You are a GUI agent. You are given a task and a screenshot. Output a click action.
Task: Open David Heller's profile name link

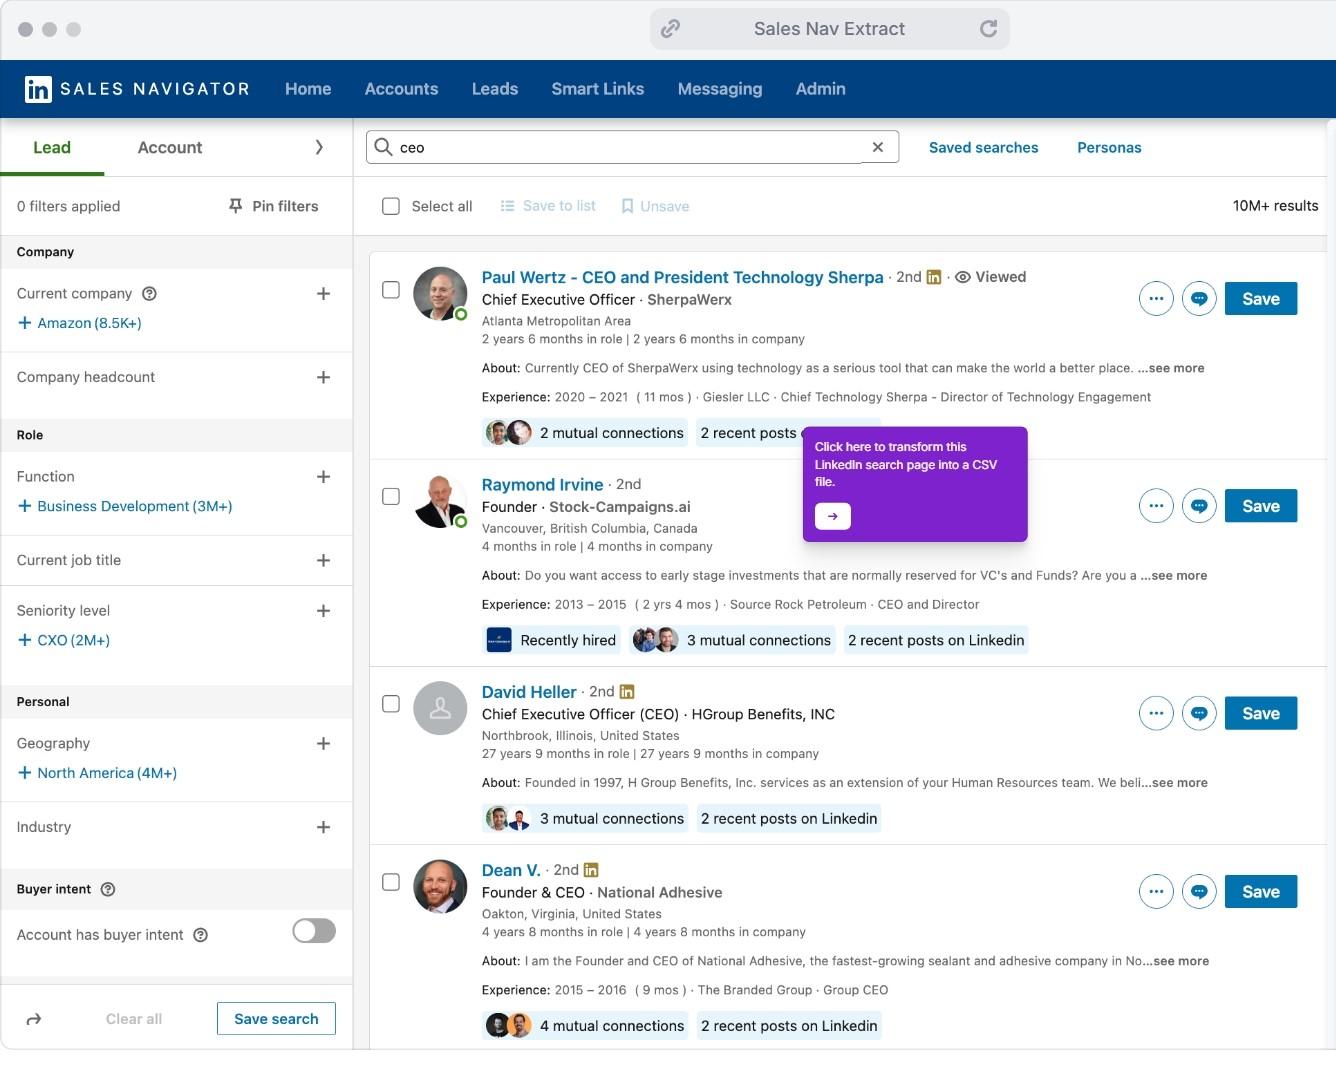[x=529, y=692]
